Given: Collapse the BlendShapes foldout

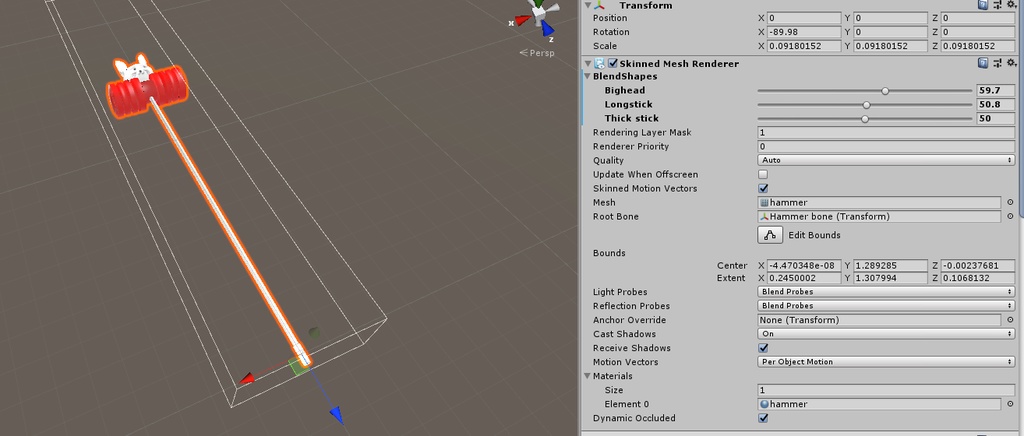Looking at the screenshot, I should coord(588,76).
